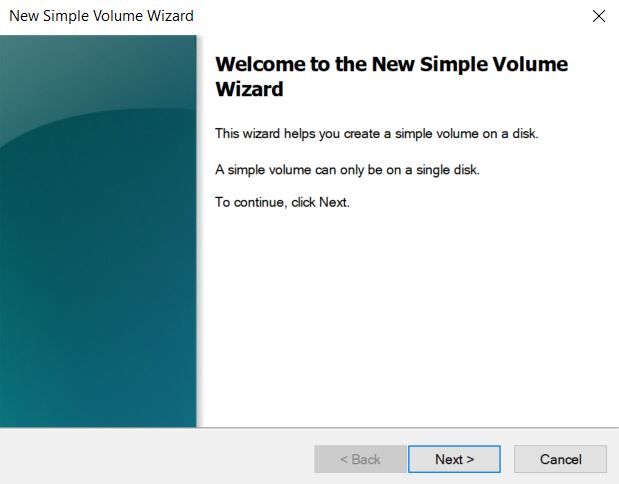Click the word 'Wizard' on the heading's second line

click(249, 89)
